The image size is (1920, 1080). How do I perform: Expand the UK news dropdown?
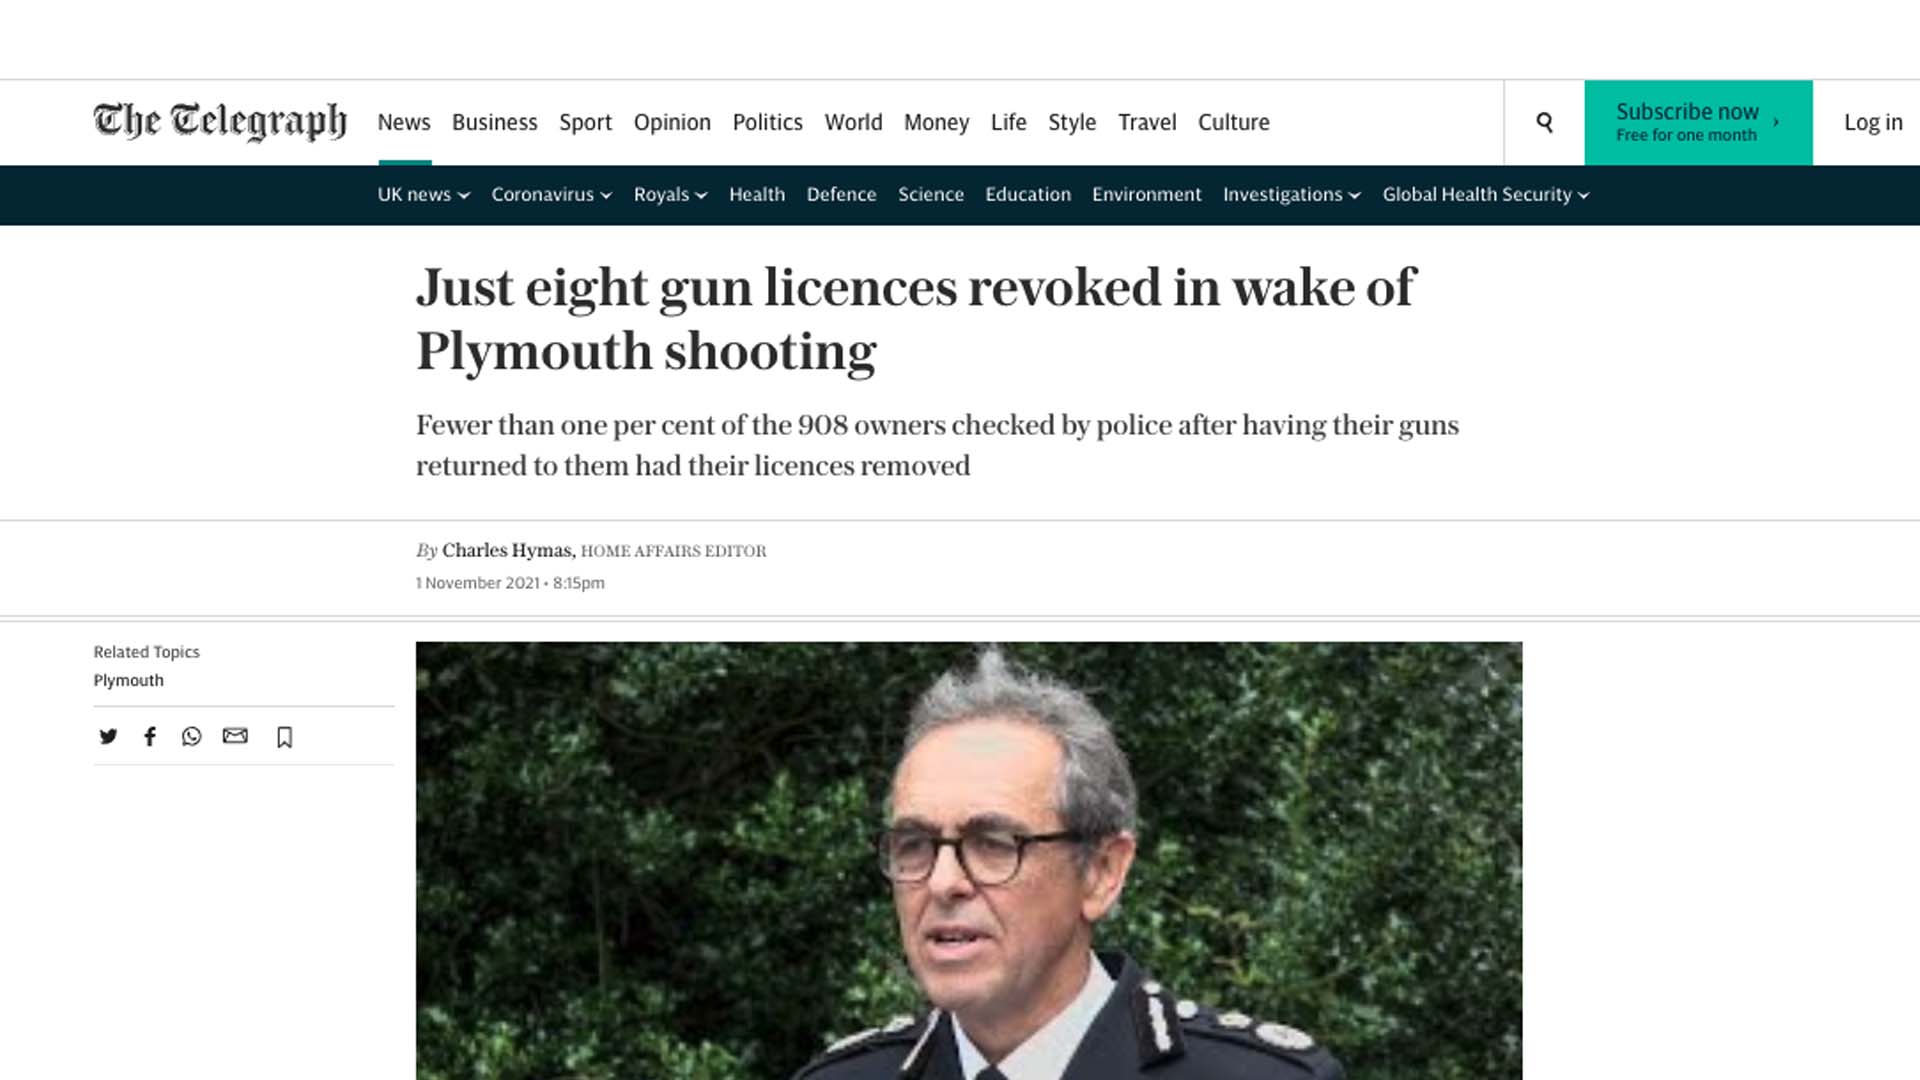coord(423,194)
